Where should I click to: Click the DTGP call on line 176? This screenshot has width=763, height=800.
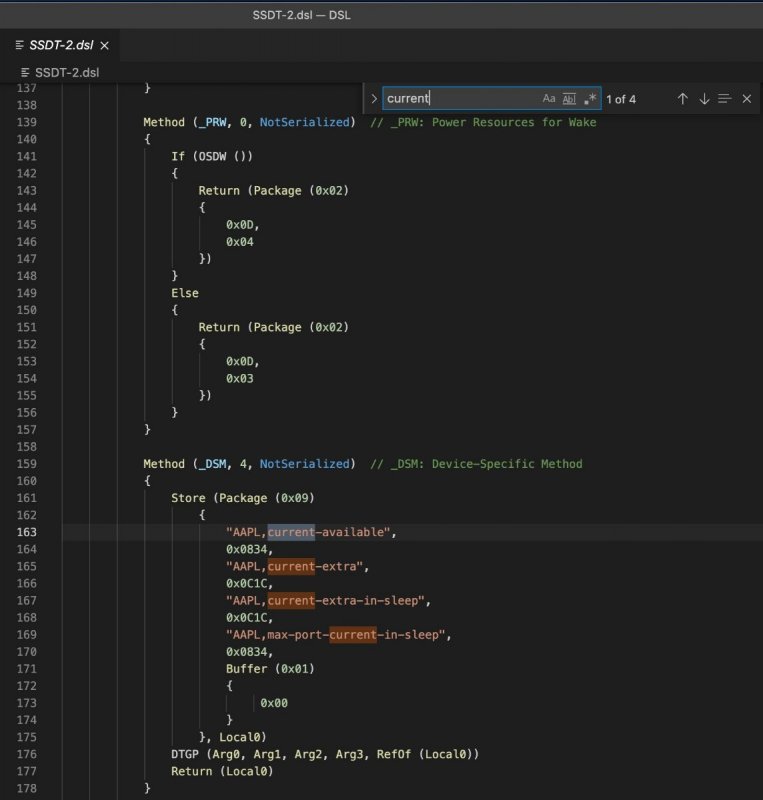[x=188, y=754]
